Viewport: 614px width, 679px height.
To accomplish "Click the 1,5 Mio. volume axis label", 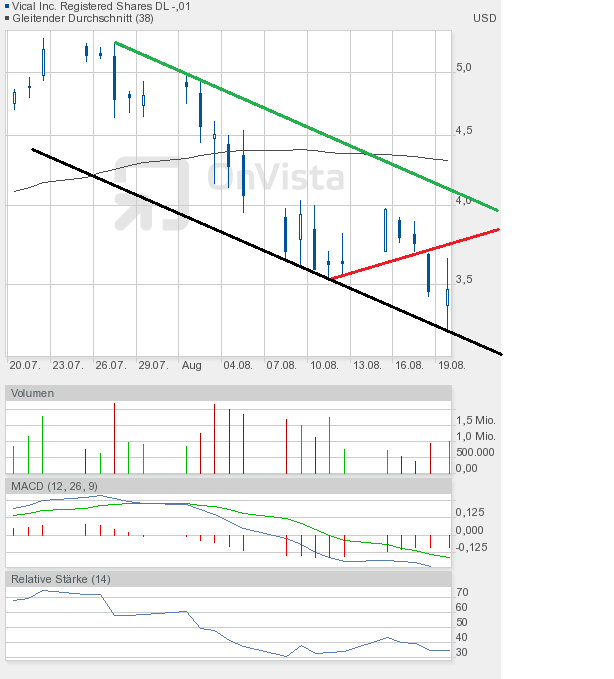I will click(476, 420).
